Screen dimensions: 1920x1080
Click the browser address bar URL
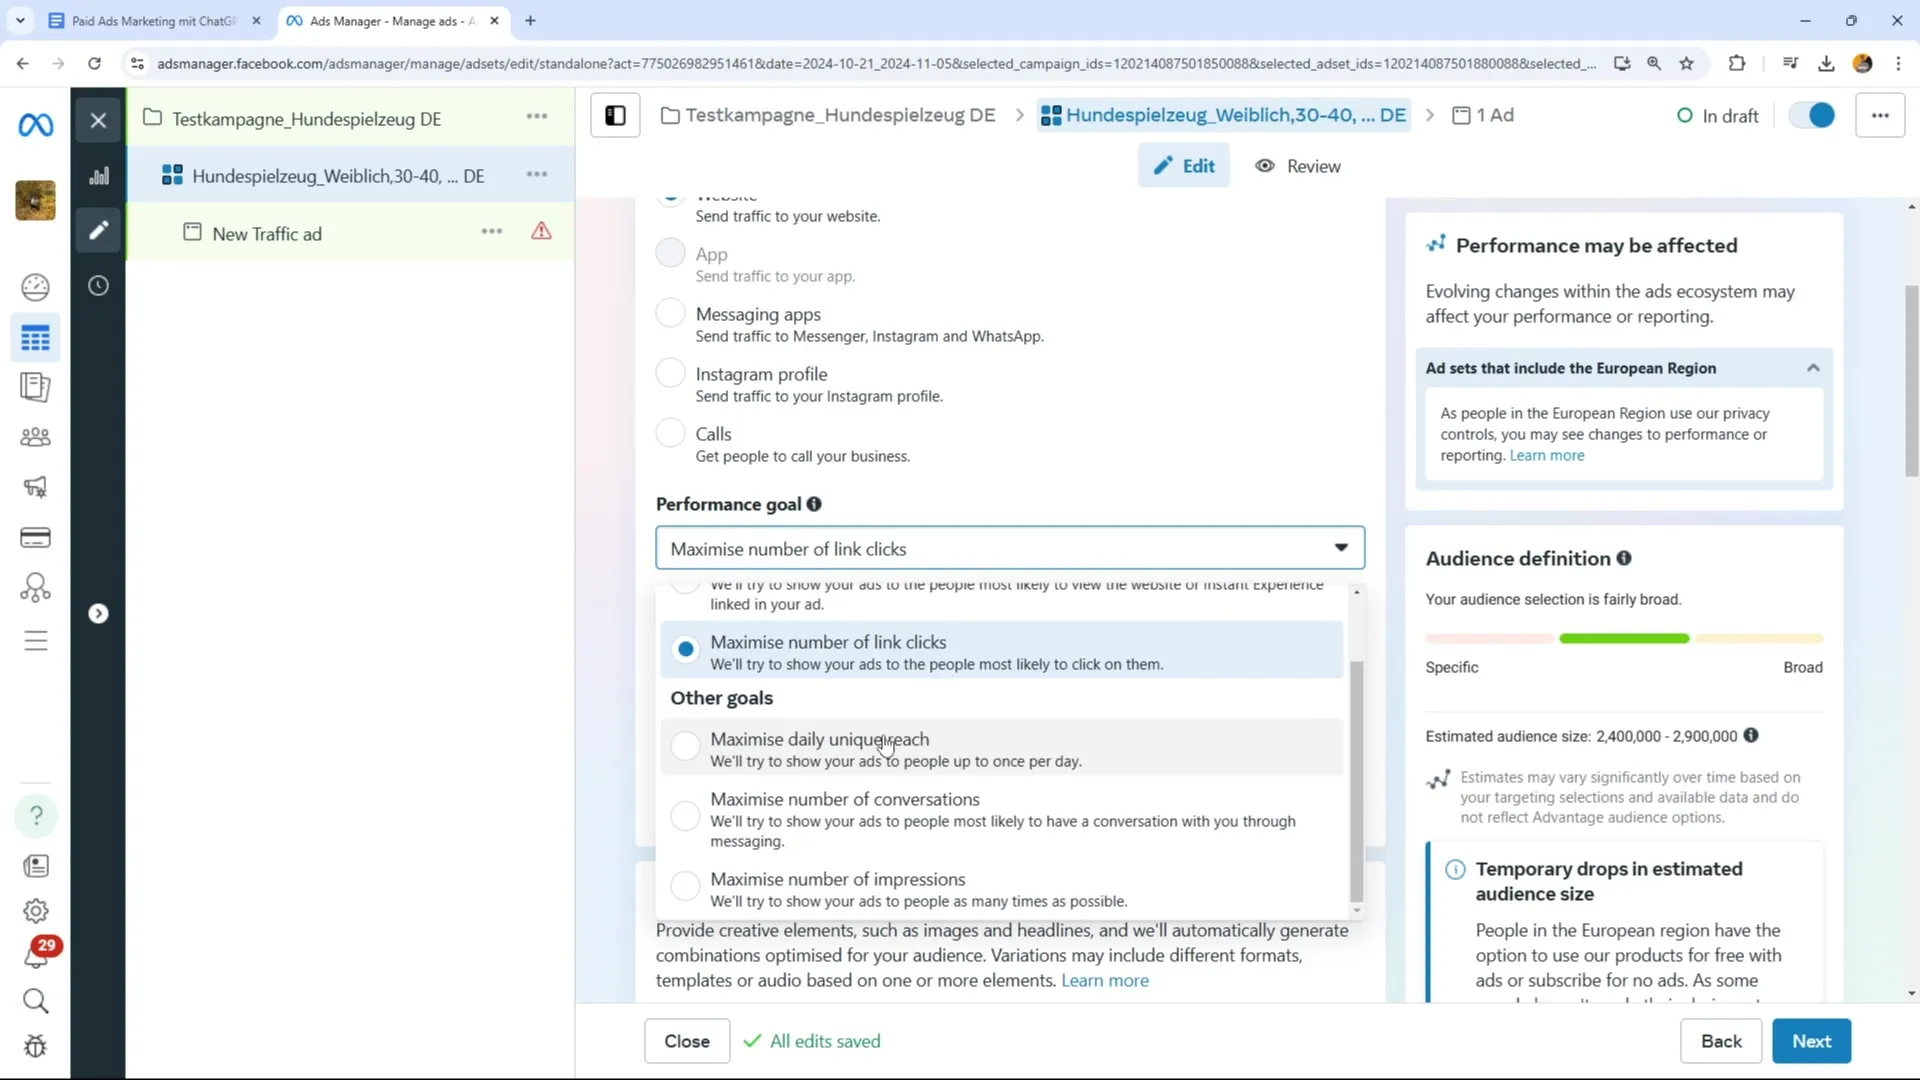click(x=876, y=64)
